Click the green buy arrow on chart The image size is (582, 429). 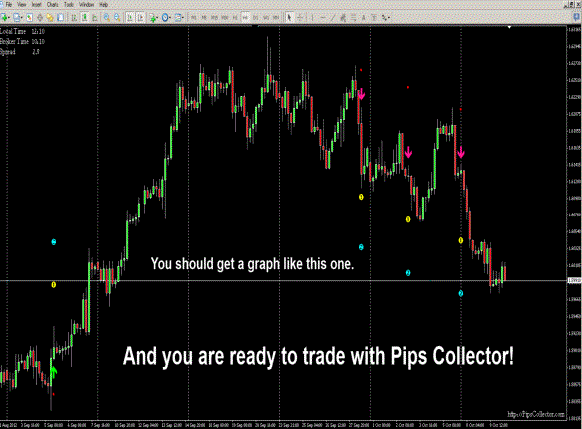coord(54,371)
